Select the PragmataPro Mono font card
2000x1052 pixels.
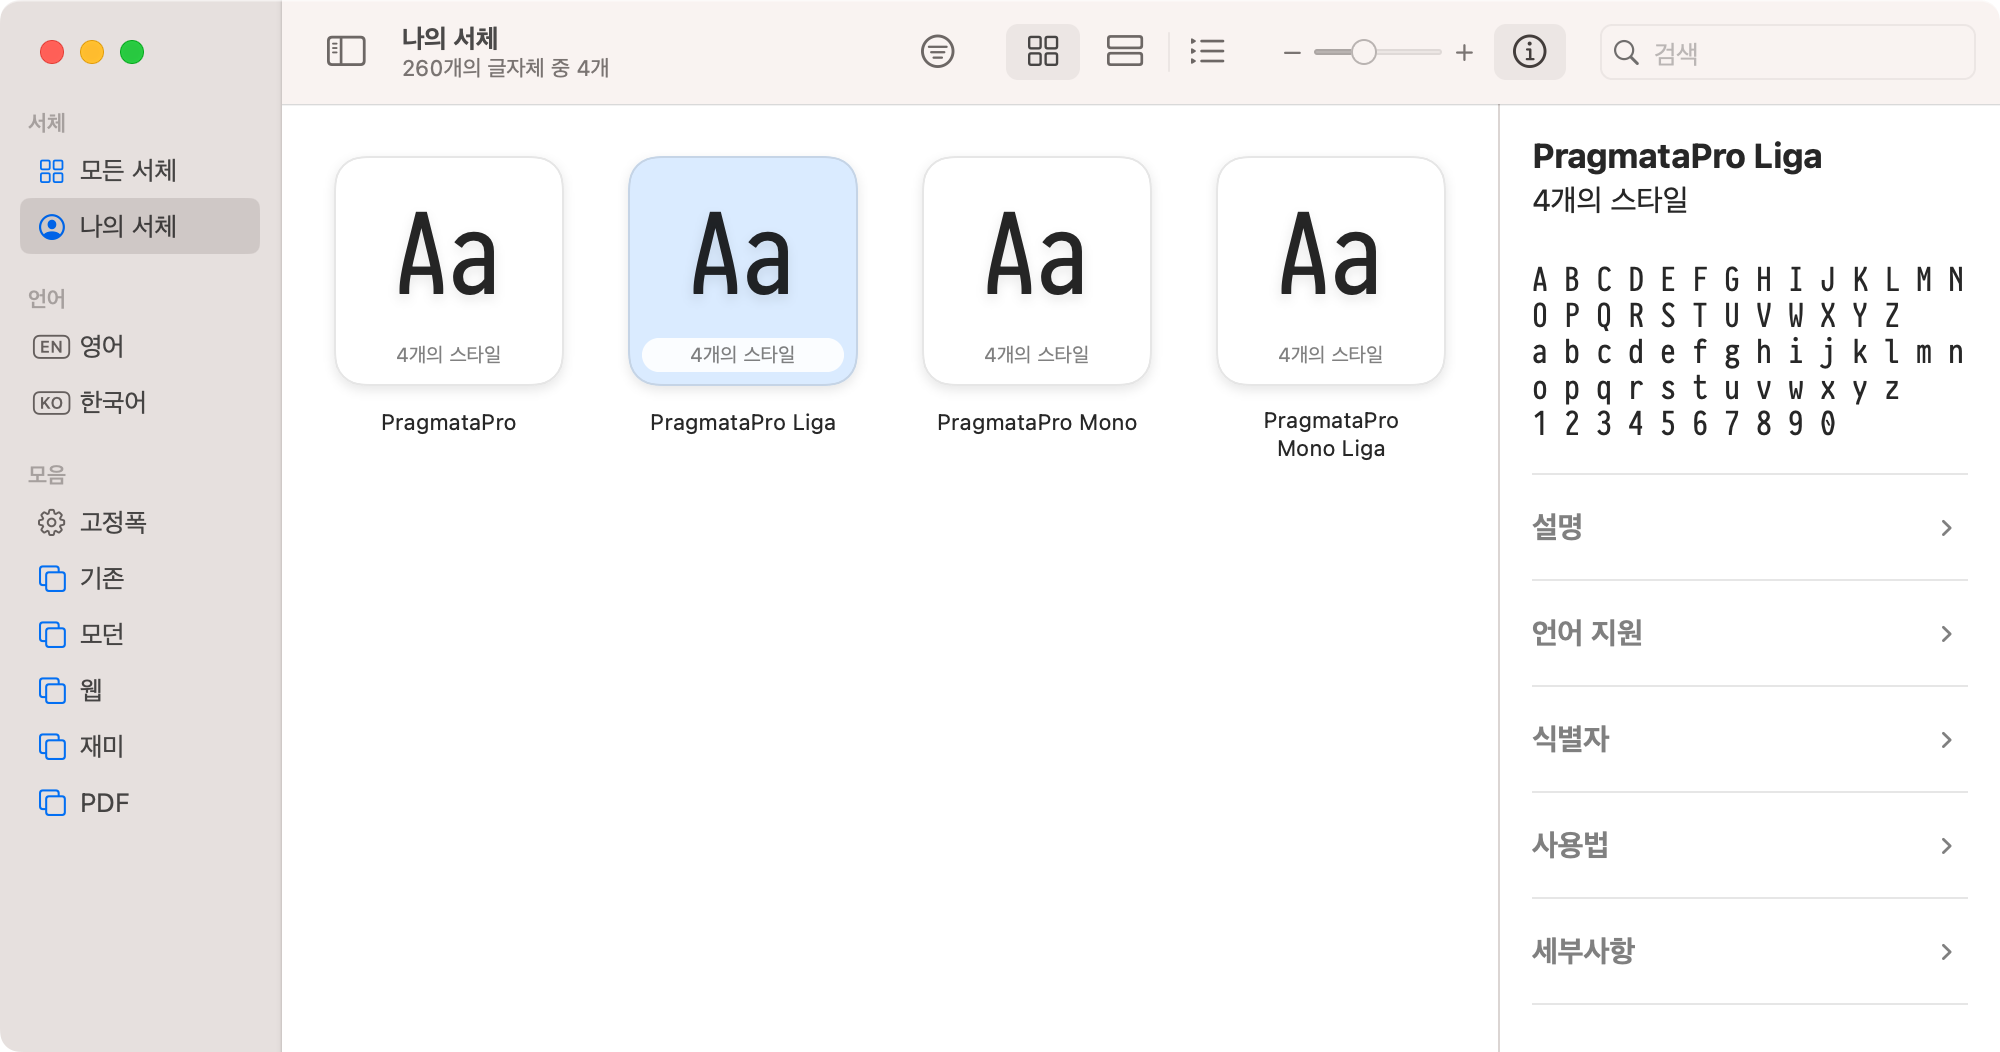(x=1037, y=271)
